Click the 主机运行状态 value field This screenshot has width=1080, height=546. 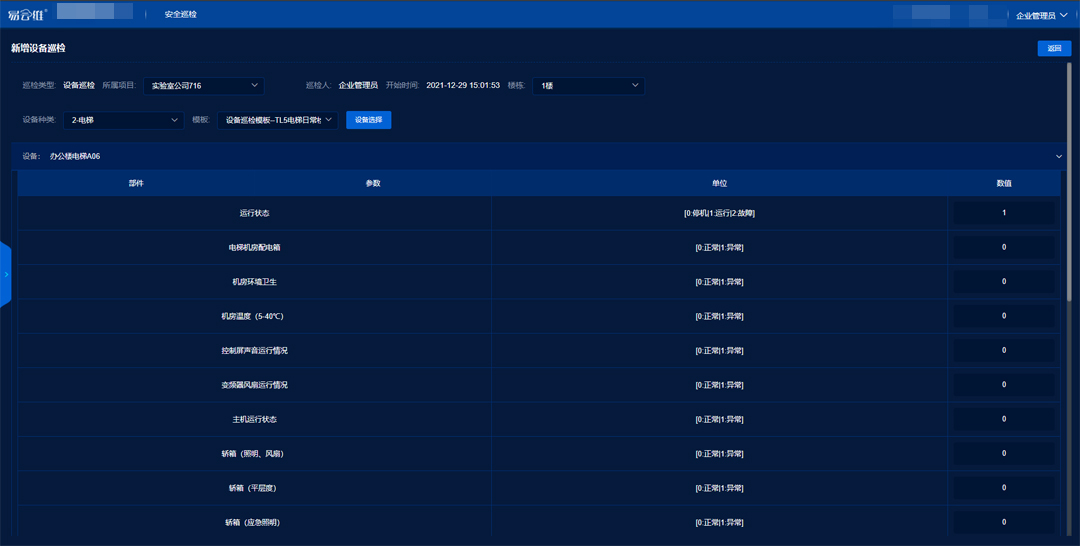point(1004,419)
